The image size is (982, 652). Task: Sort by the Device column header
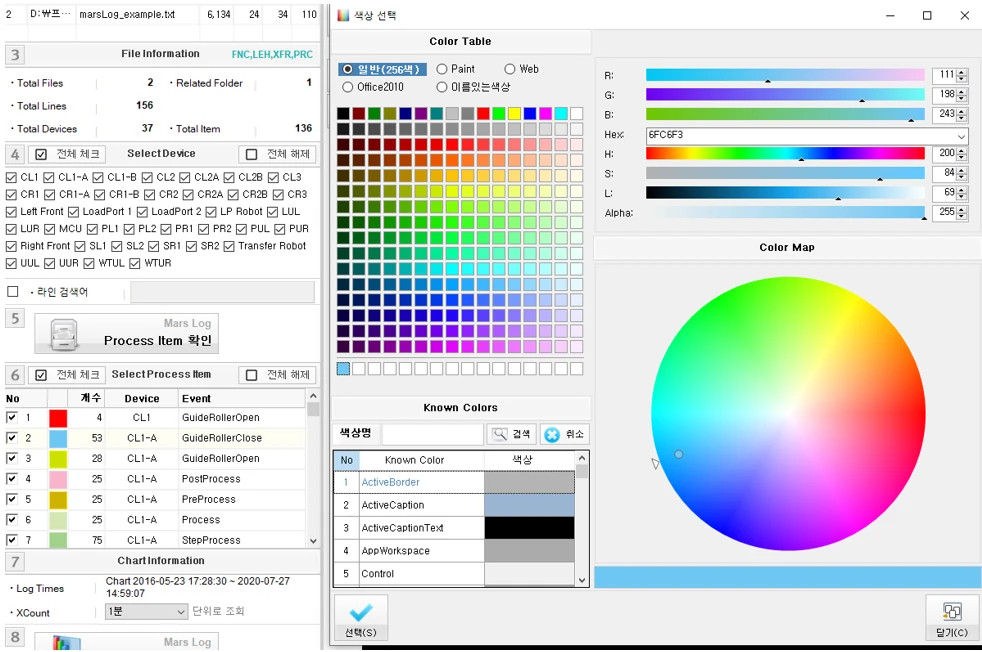click(142, 398)
